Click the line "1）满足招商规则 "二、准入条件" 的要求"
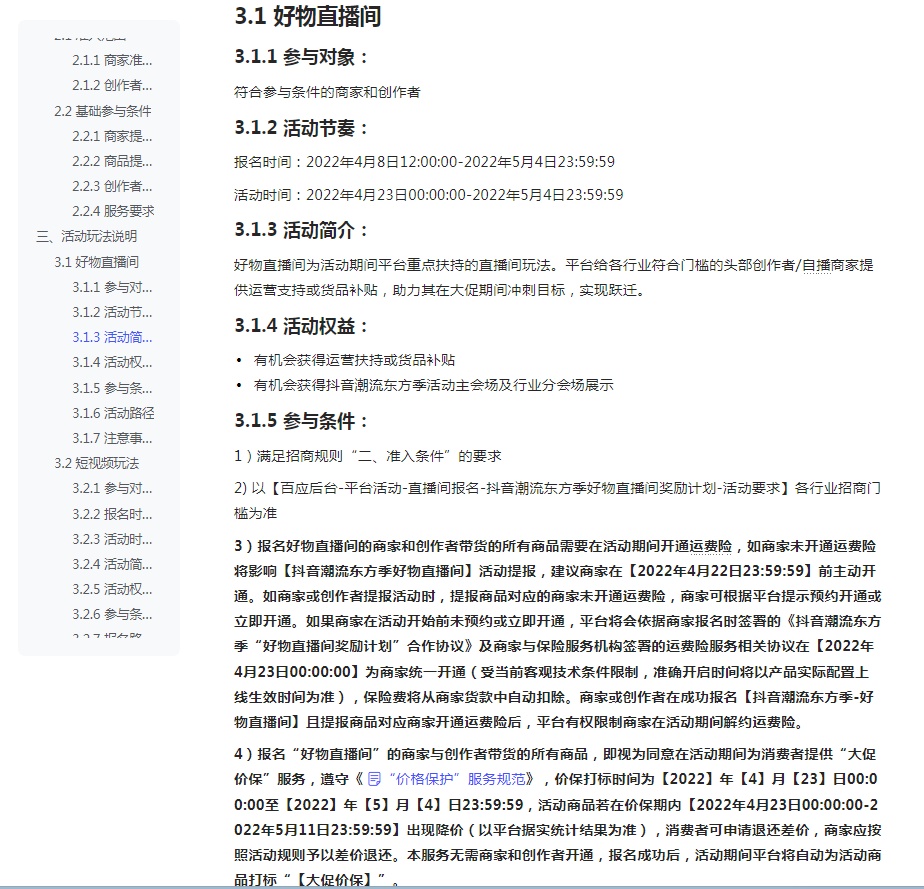Image resolution: width=924 pixels, height=889 pixels. pos(368,456)
